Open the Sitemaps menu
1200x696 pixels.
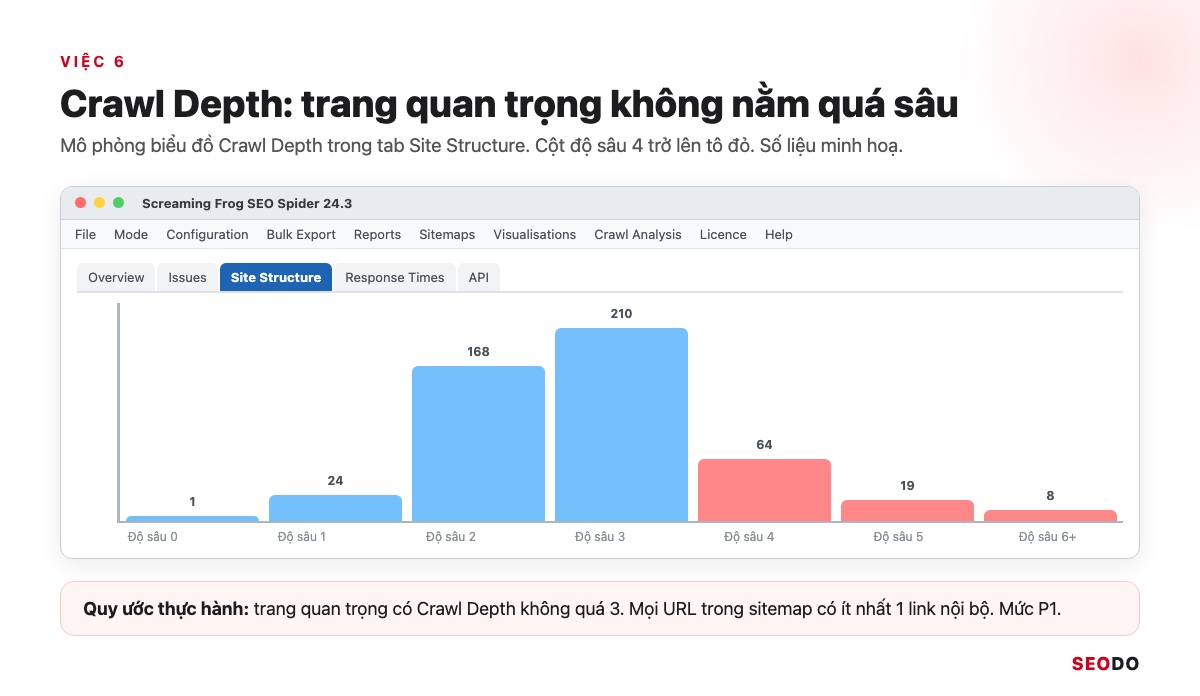coord(447,234)
